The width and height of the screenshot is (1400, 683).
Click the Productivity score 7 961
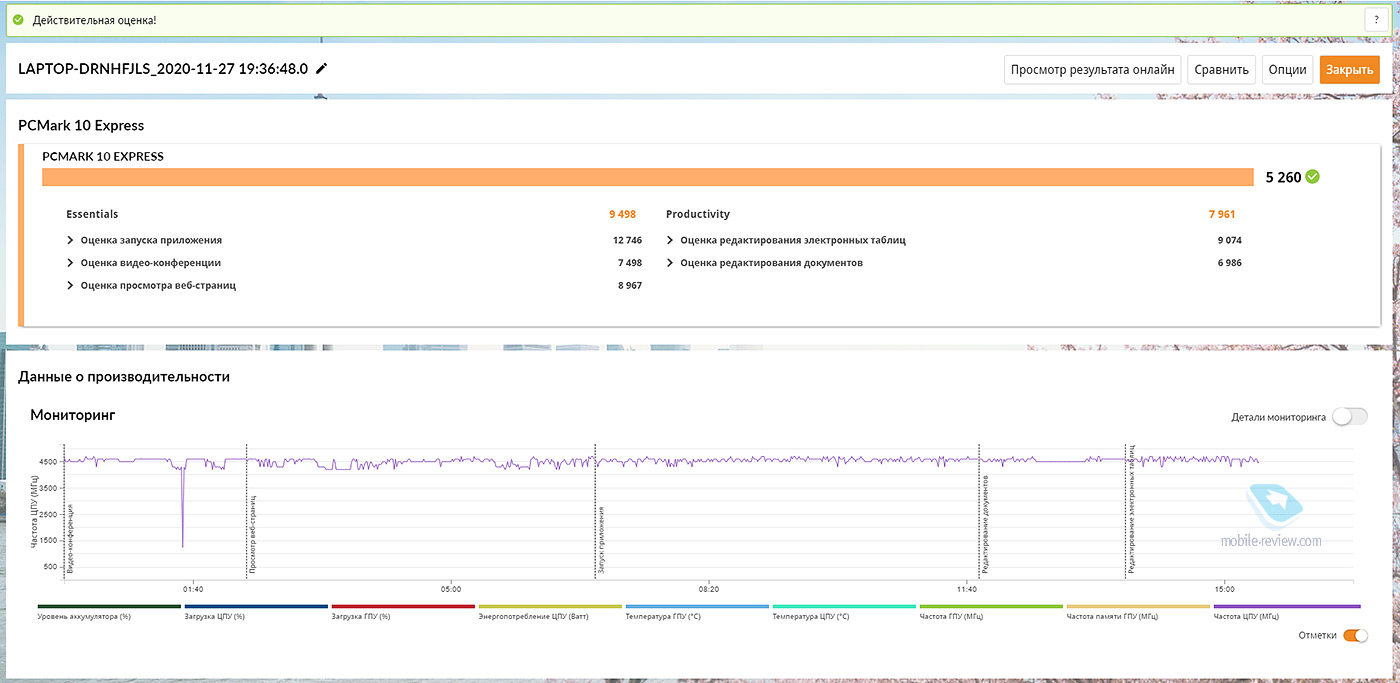pyautogui.click(x=1224, y=214)
